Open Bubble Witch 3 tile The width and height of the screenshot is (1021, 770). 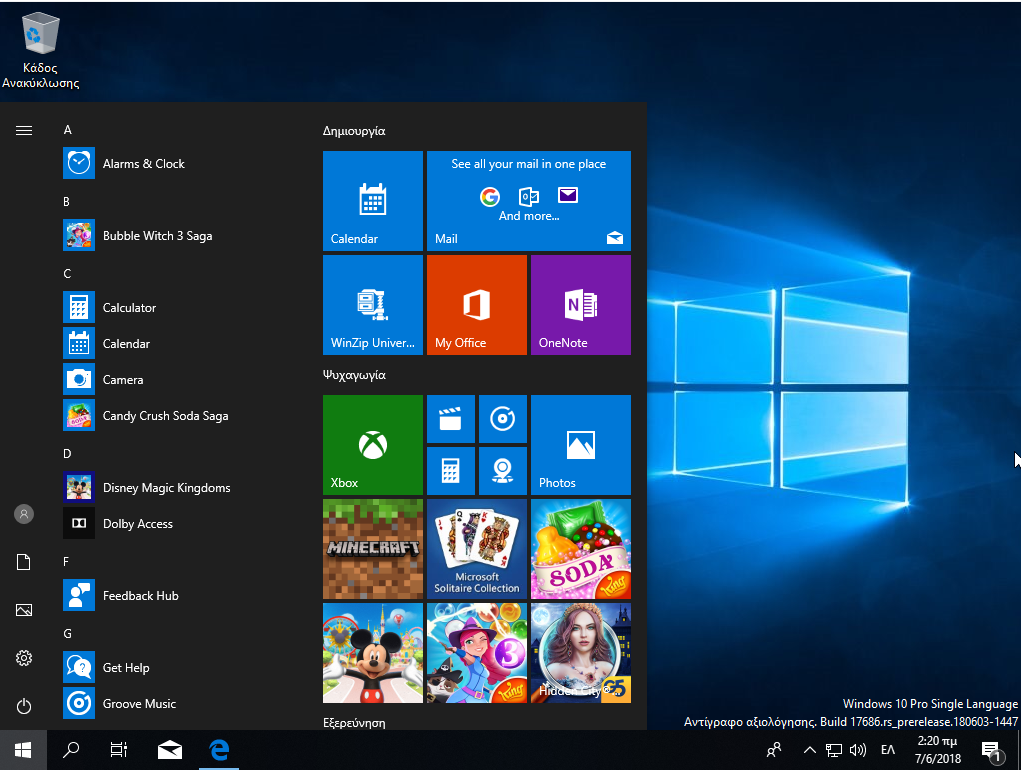pos(477,653)
